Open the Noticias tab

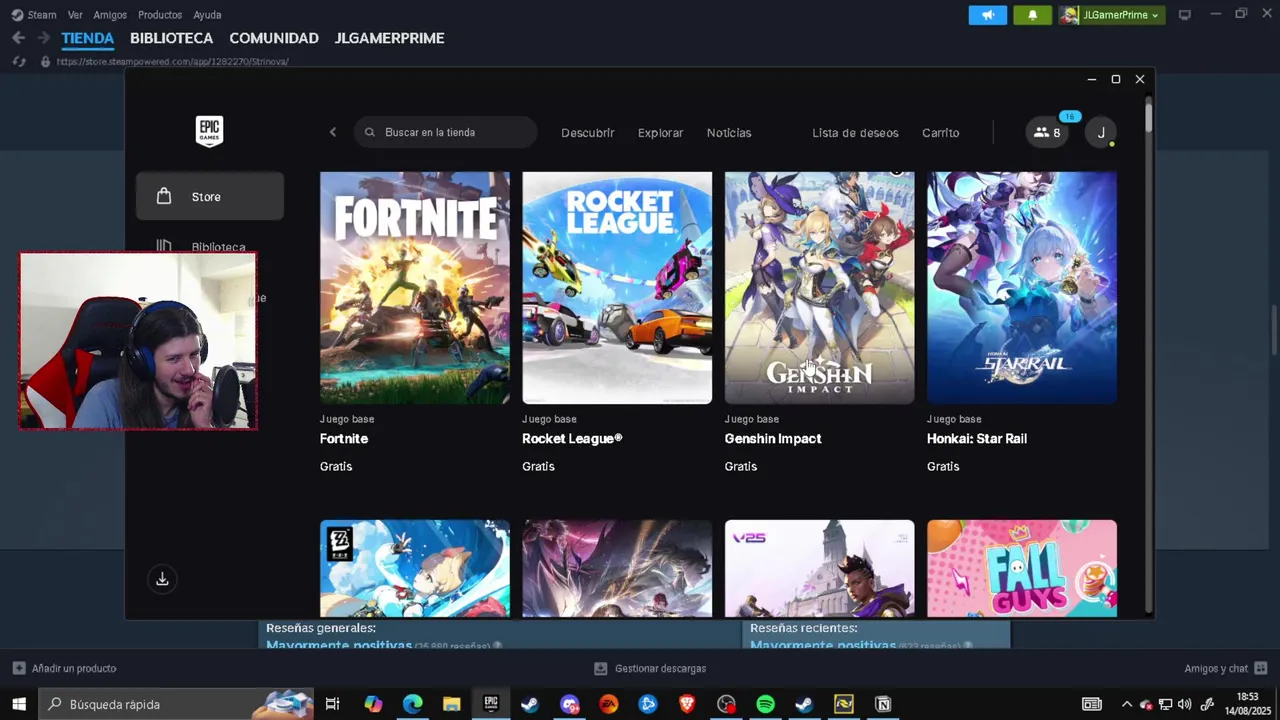coord(729,132)
